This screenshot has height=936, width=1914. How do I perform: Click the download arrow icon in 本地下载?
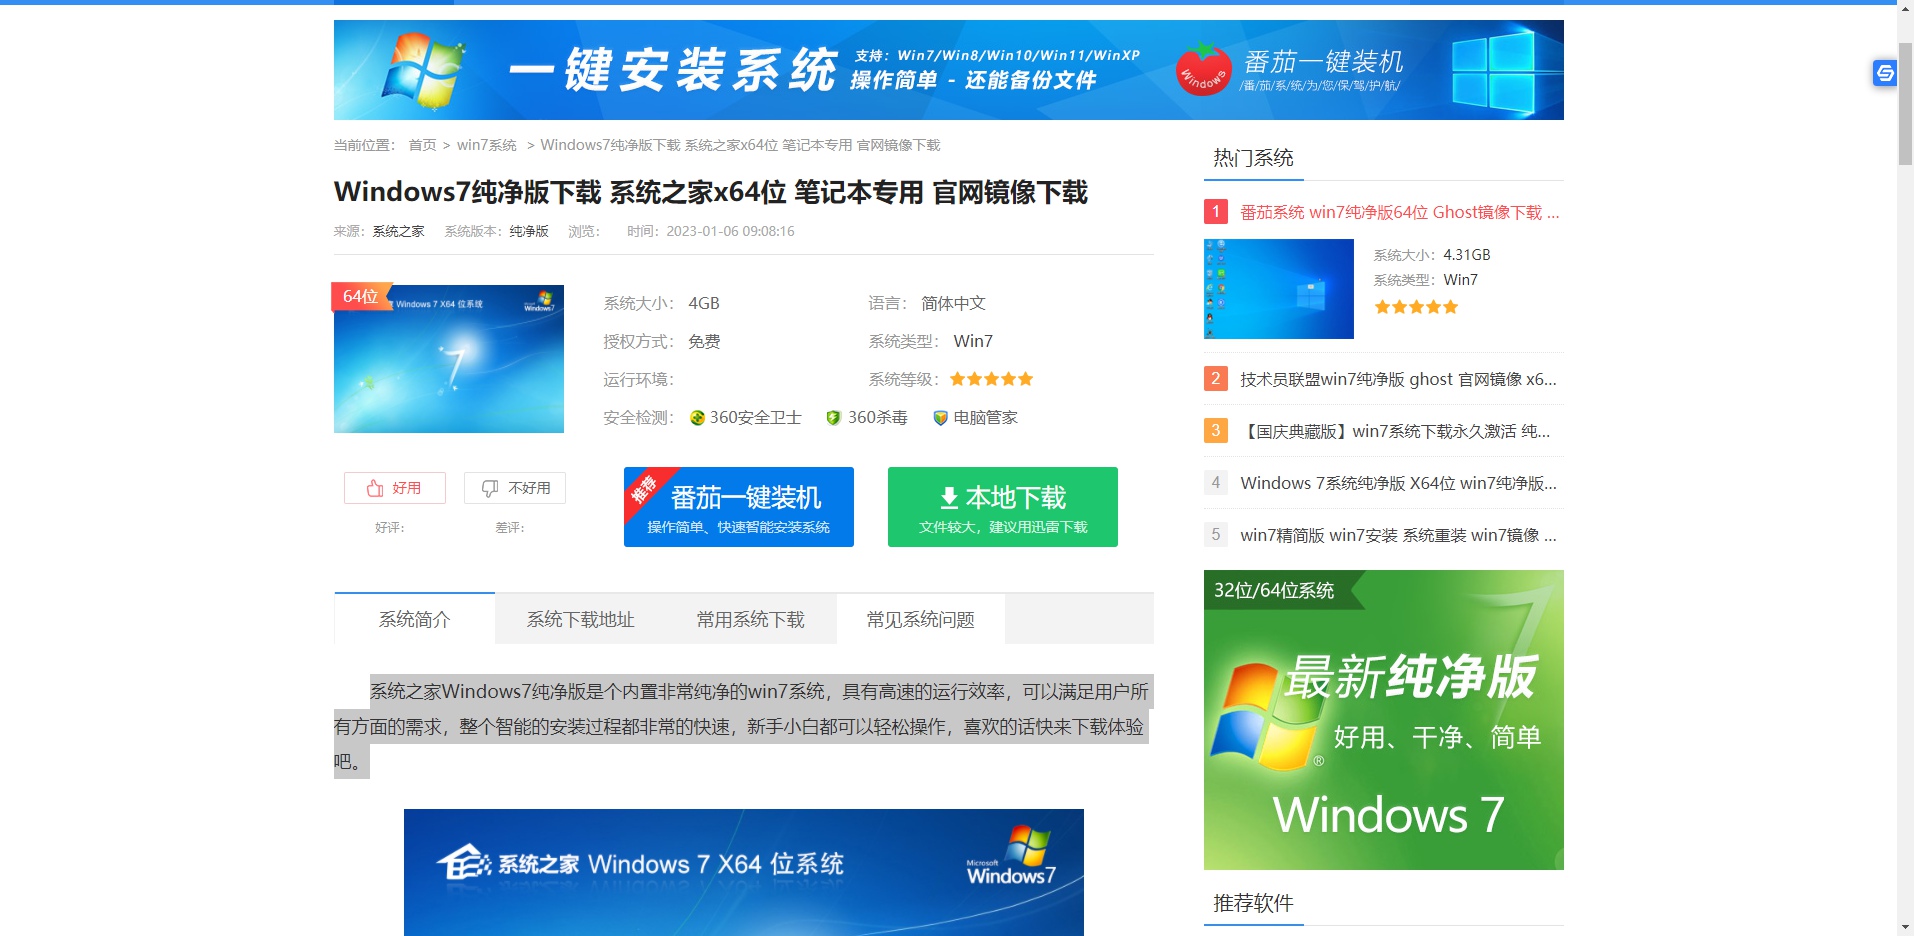(x=949, y=497)
